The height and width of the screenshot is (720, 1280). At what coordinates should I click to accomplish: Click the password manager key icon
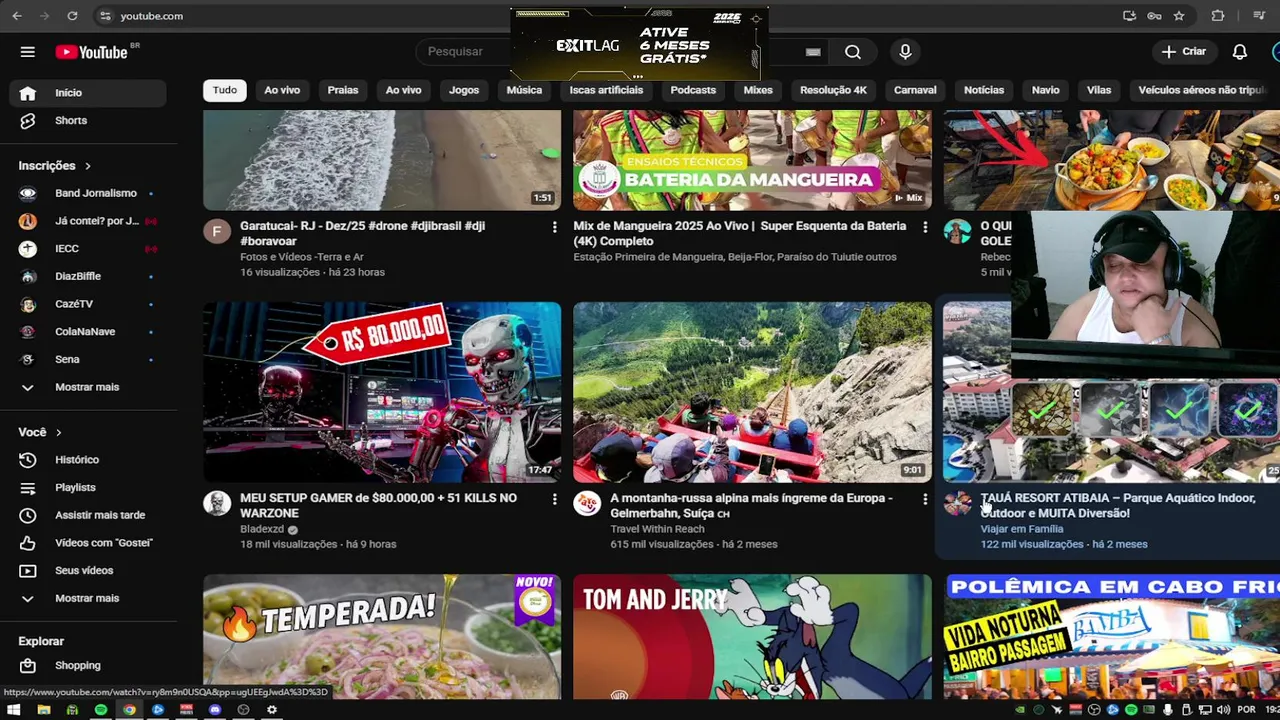point(1154,16)
